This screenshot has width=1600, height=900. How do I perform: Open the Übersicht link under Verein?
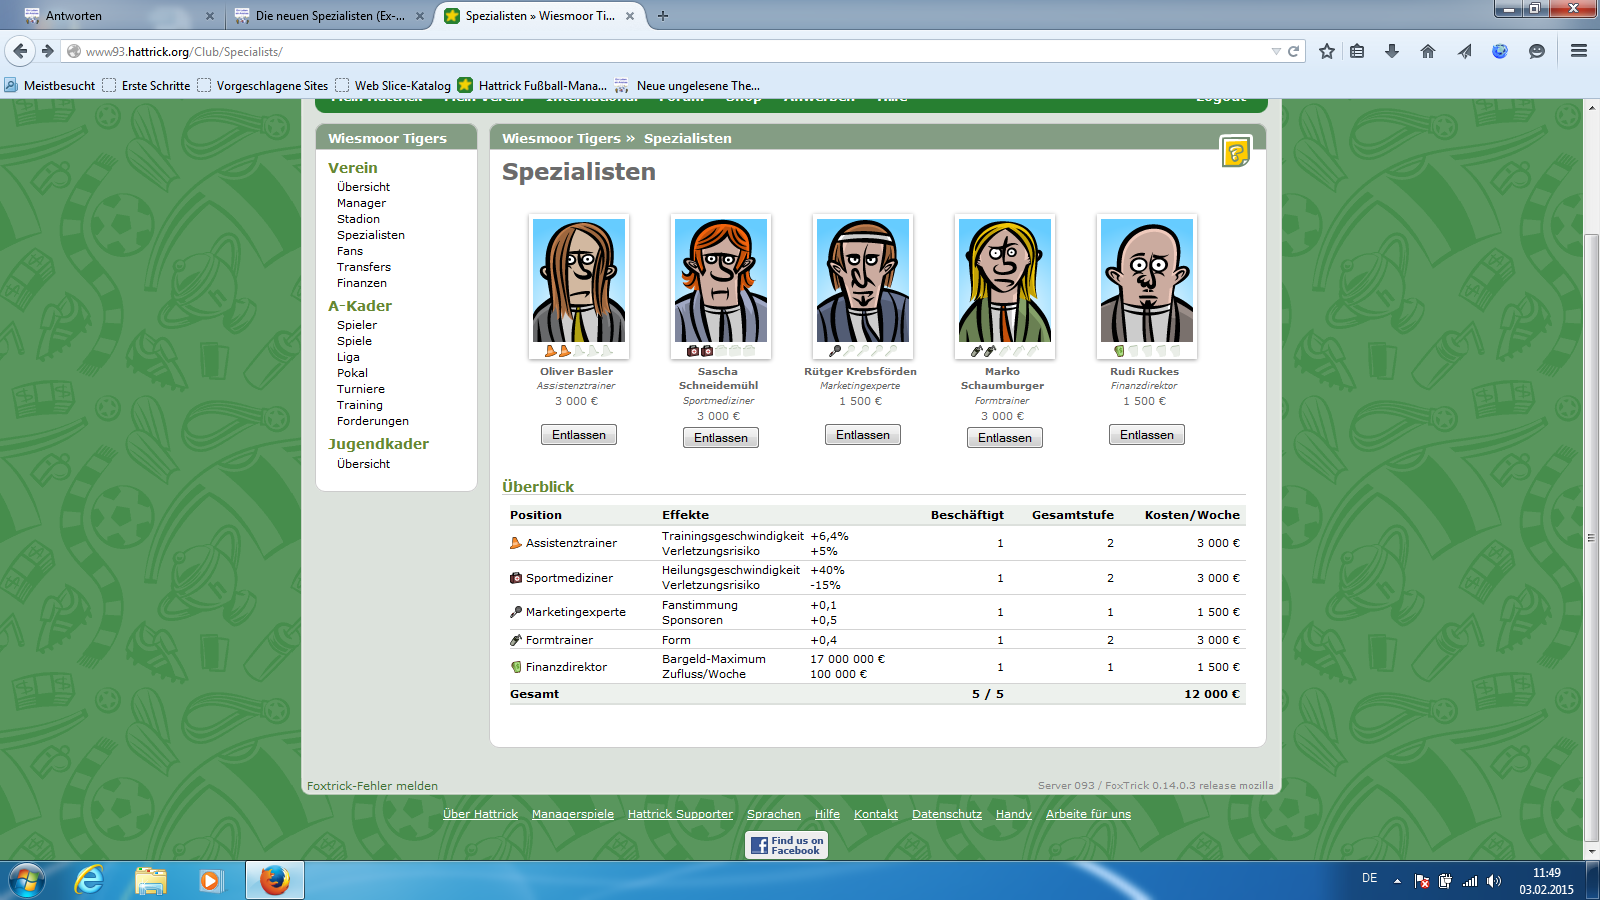pos(363,187)
